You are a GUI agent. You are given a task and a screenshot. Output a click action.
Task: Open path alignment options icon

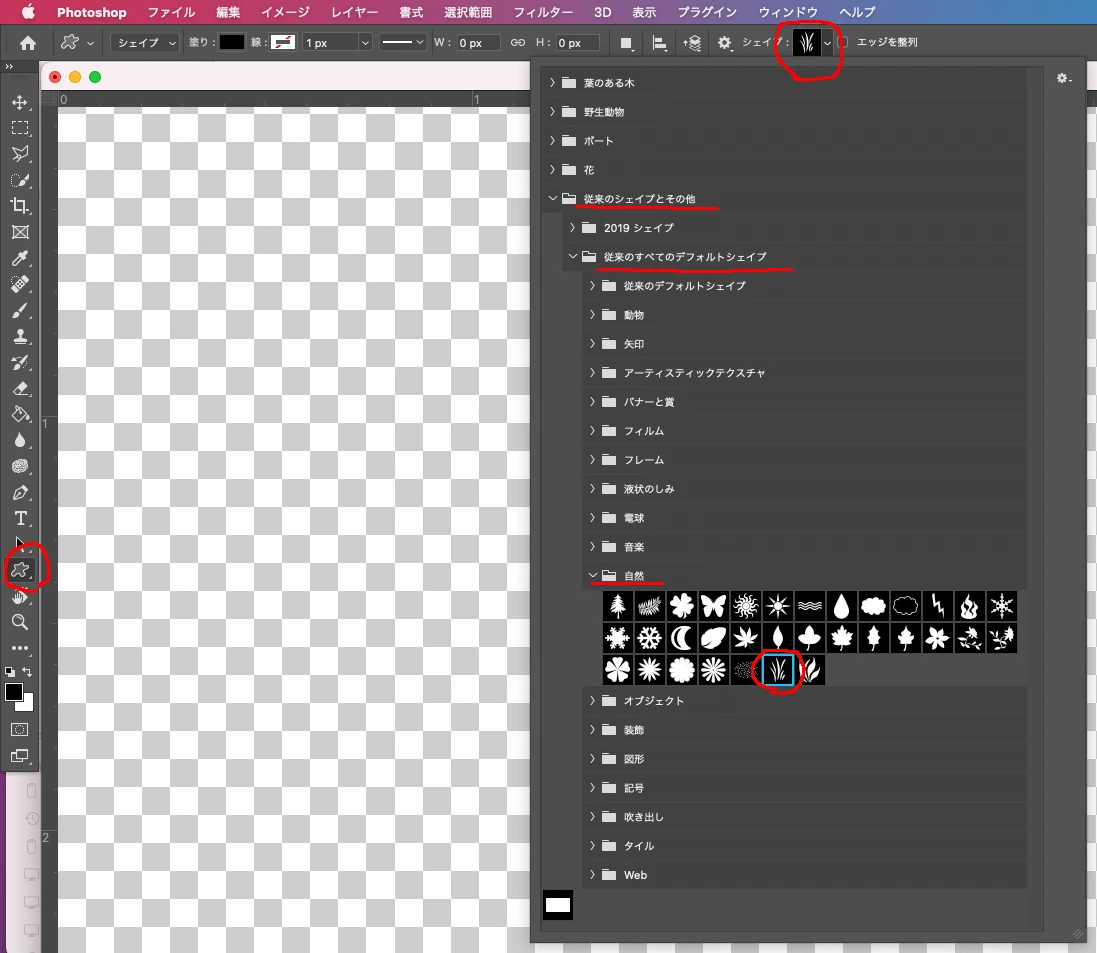[659, 43]
